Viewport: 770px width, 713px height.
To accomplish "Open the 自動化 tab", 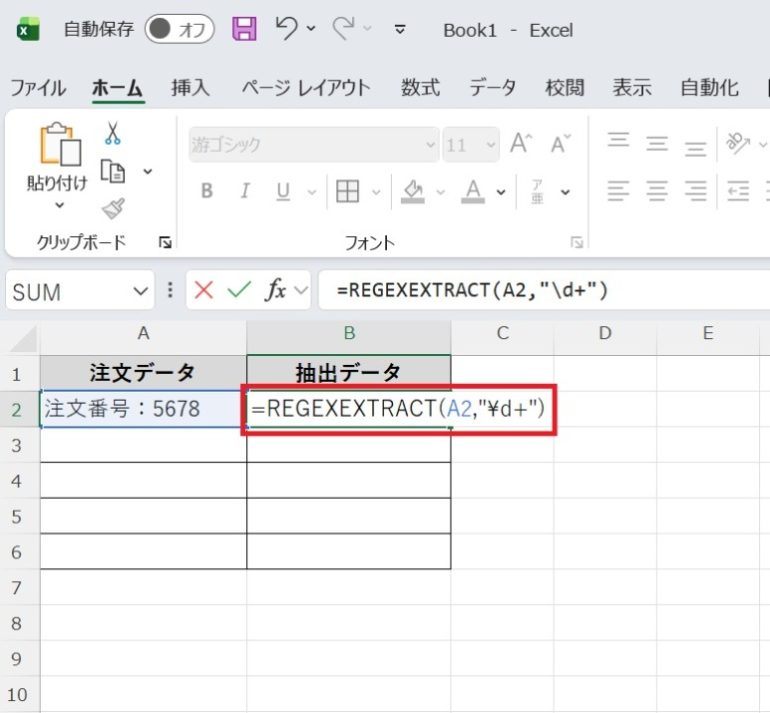I will click(x=710, y=88).
